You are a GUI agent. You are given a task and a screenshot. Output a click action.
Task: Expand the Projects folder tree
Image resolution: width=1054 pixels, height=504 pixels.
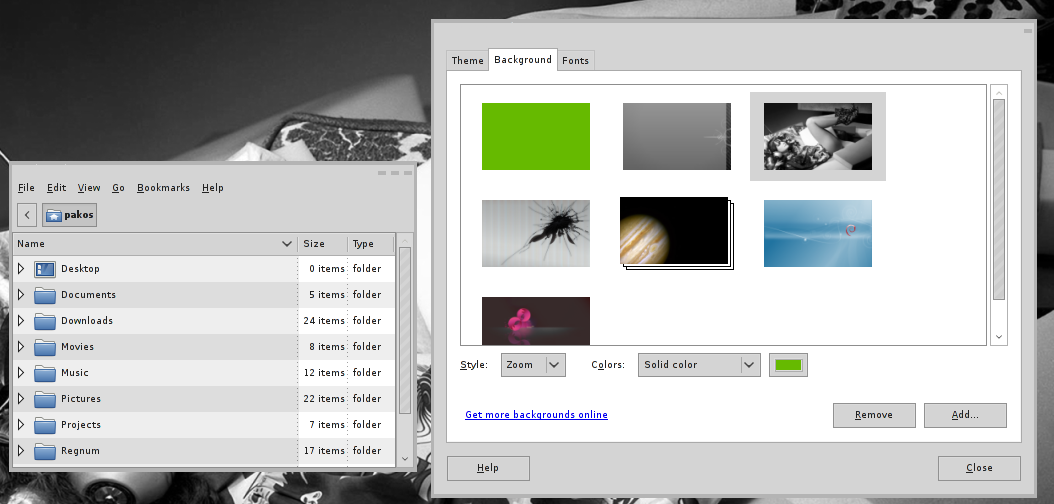click(x=21, y=425)
